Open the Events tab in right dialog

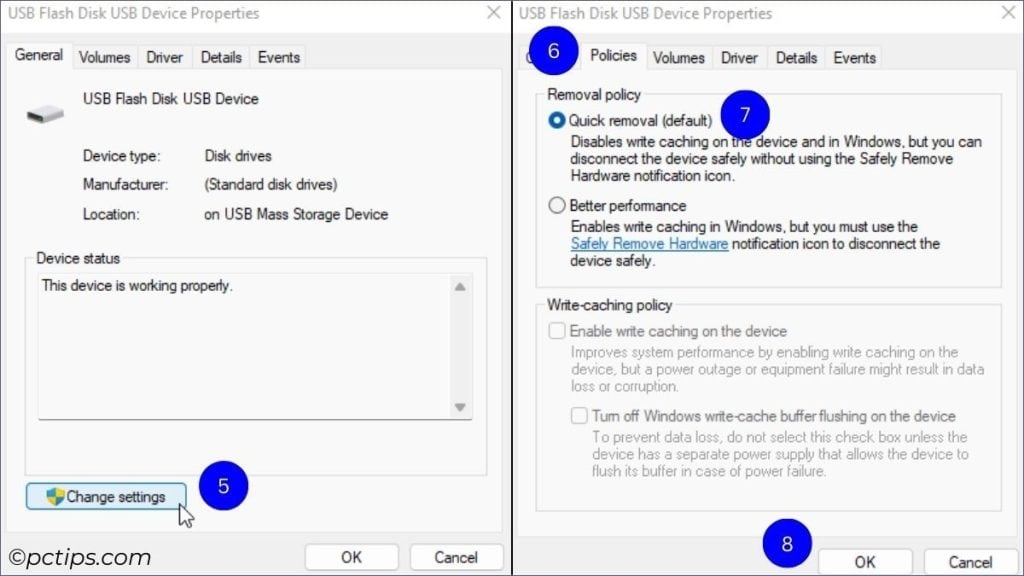click(854, 58)
